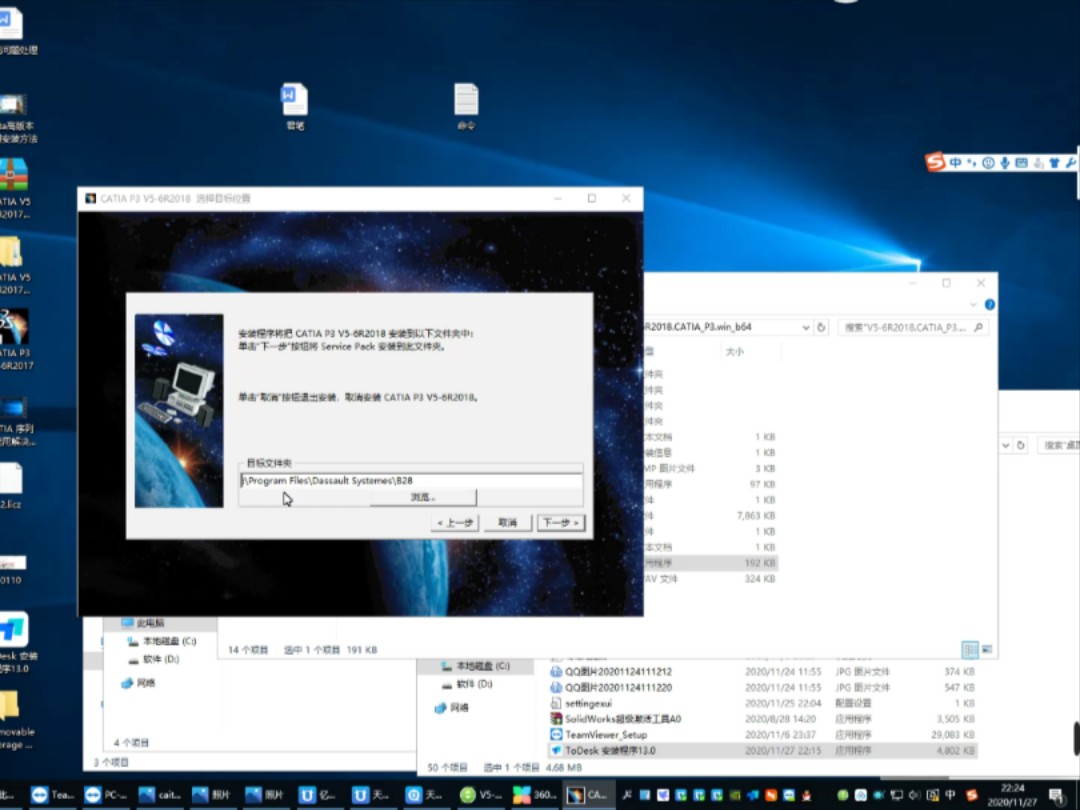Select 本地磁盘 (C:) in bottom-middle explorer
Viewport: 1080px width, 810px height.
475,666
